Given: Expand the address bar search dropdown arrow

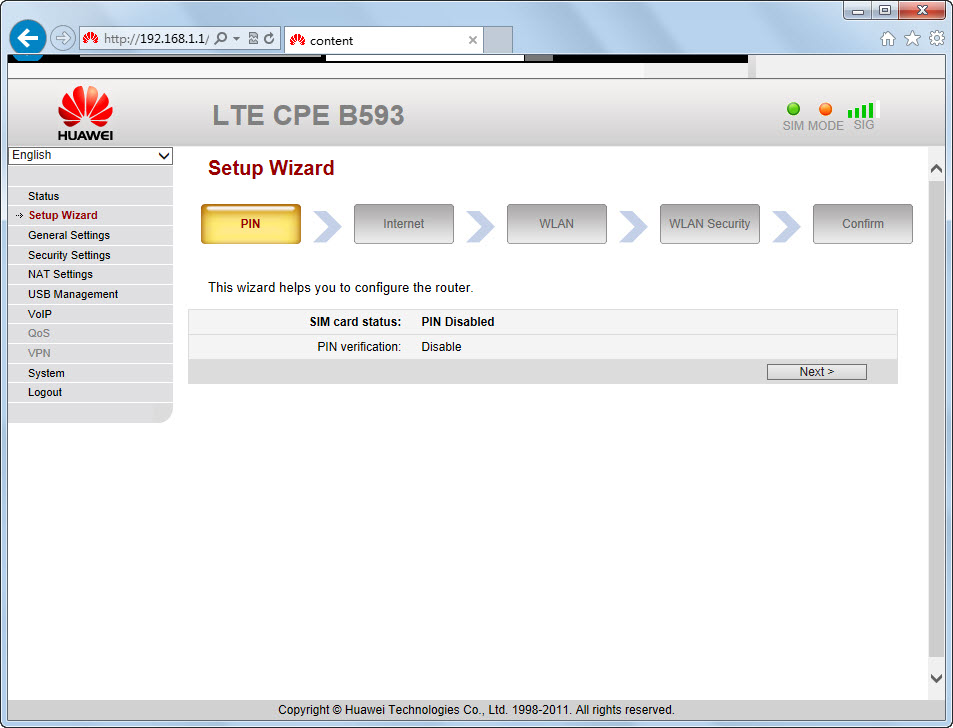Looking at the screenshot, I should pyautogui.click(x=236, y=39).
